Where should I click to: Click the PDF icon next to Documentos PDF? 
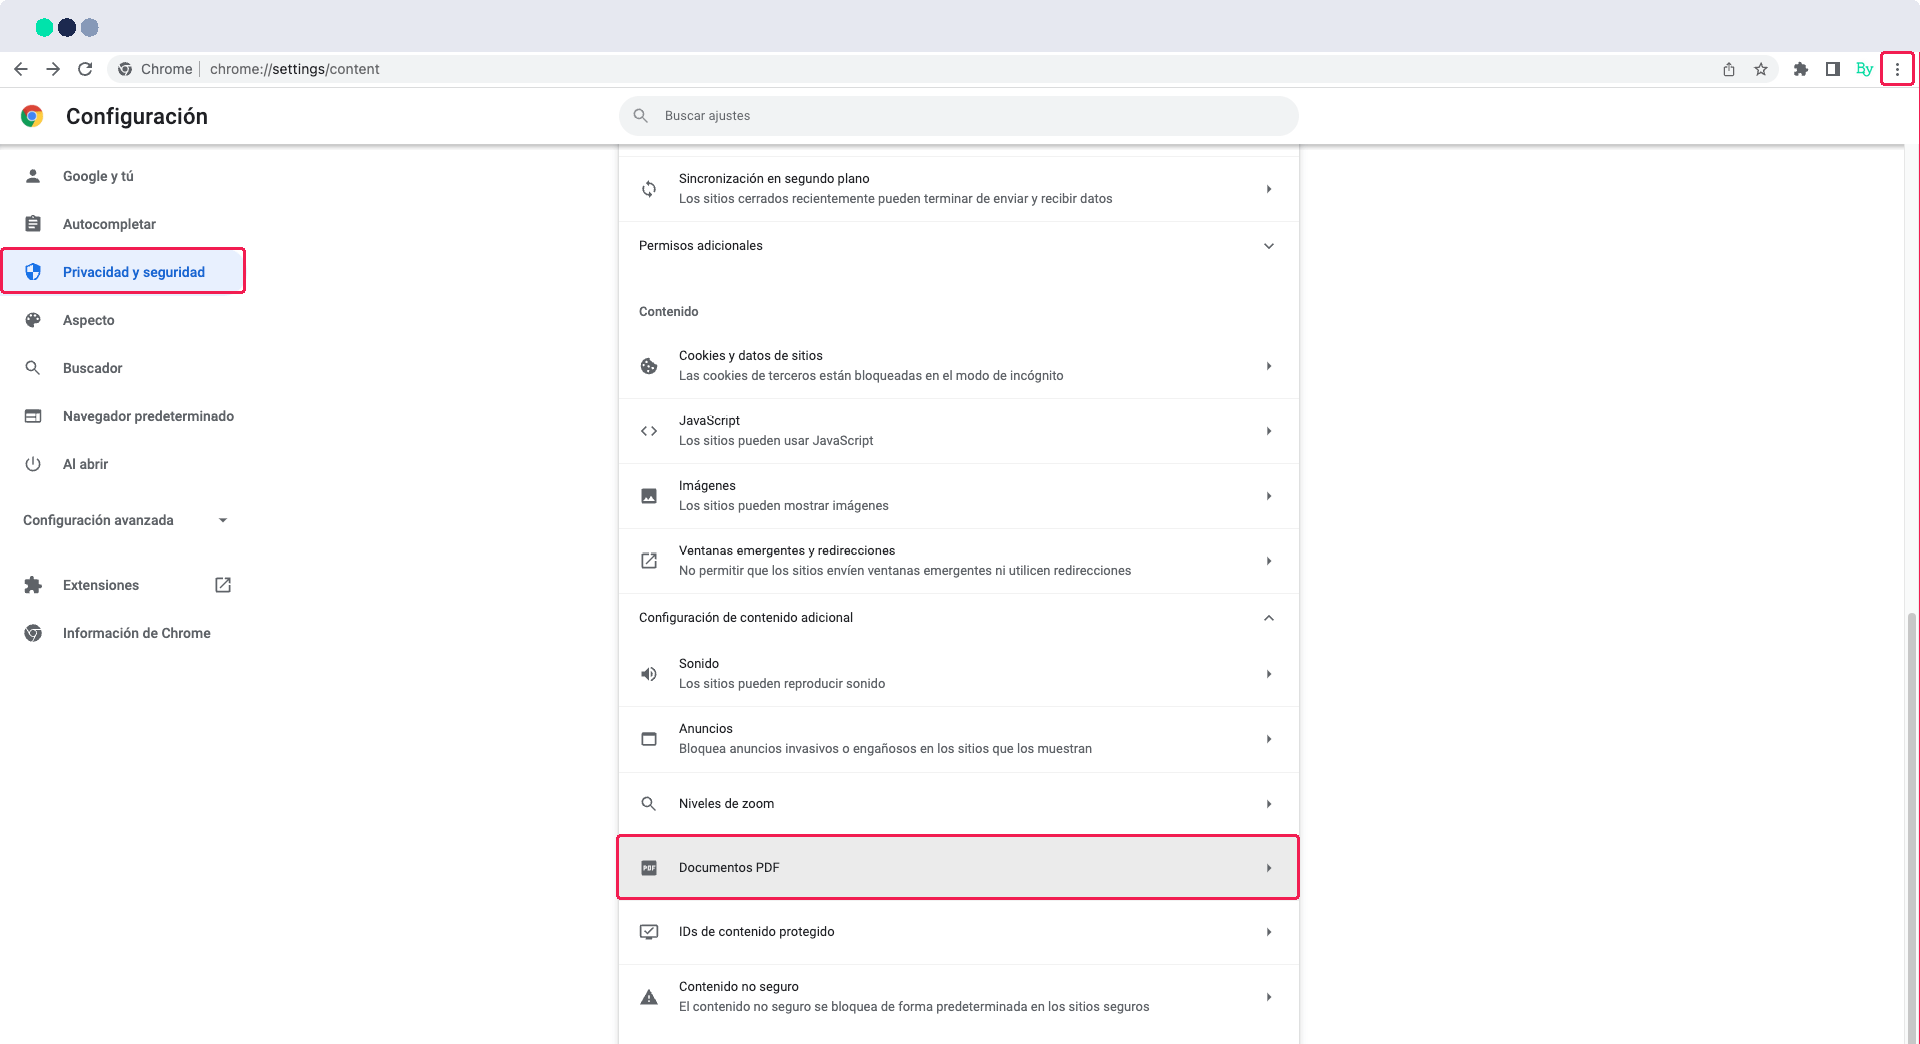(x=650, y=867)
